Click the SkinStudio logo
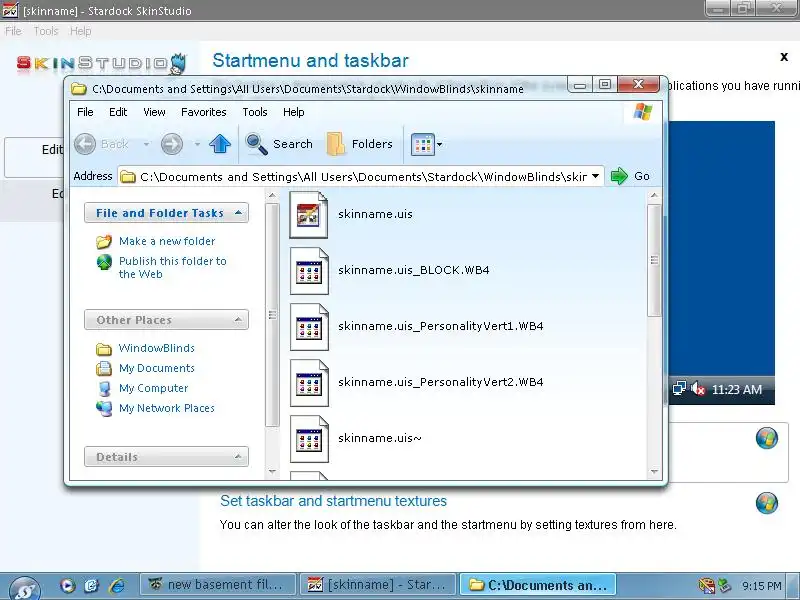Image resolution: width=800 pixels, height=600 pixels. 101,63
